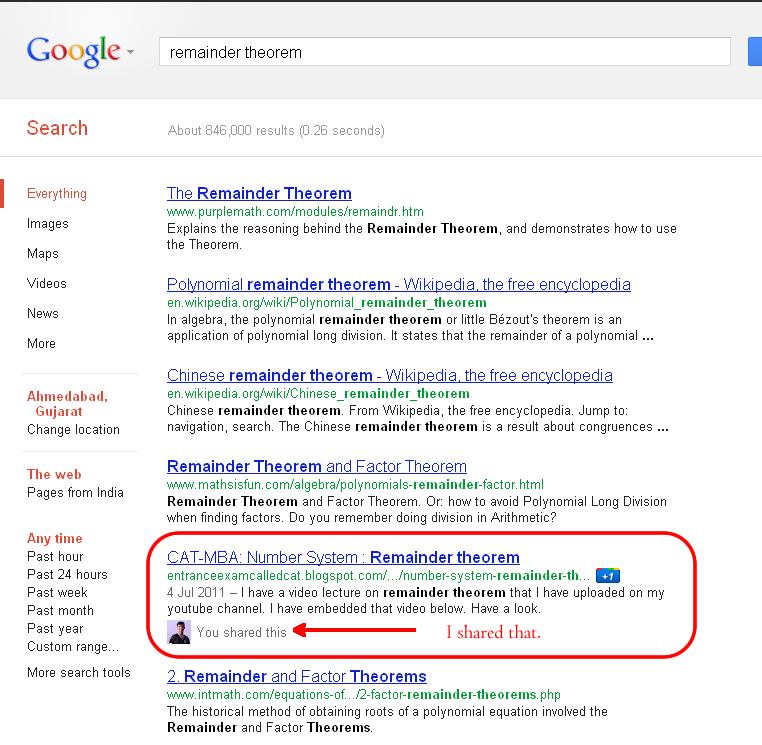
Task: Open Chinese remainder theorem Wikipedia result
Action: (x=390, y=375)
